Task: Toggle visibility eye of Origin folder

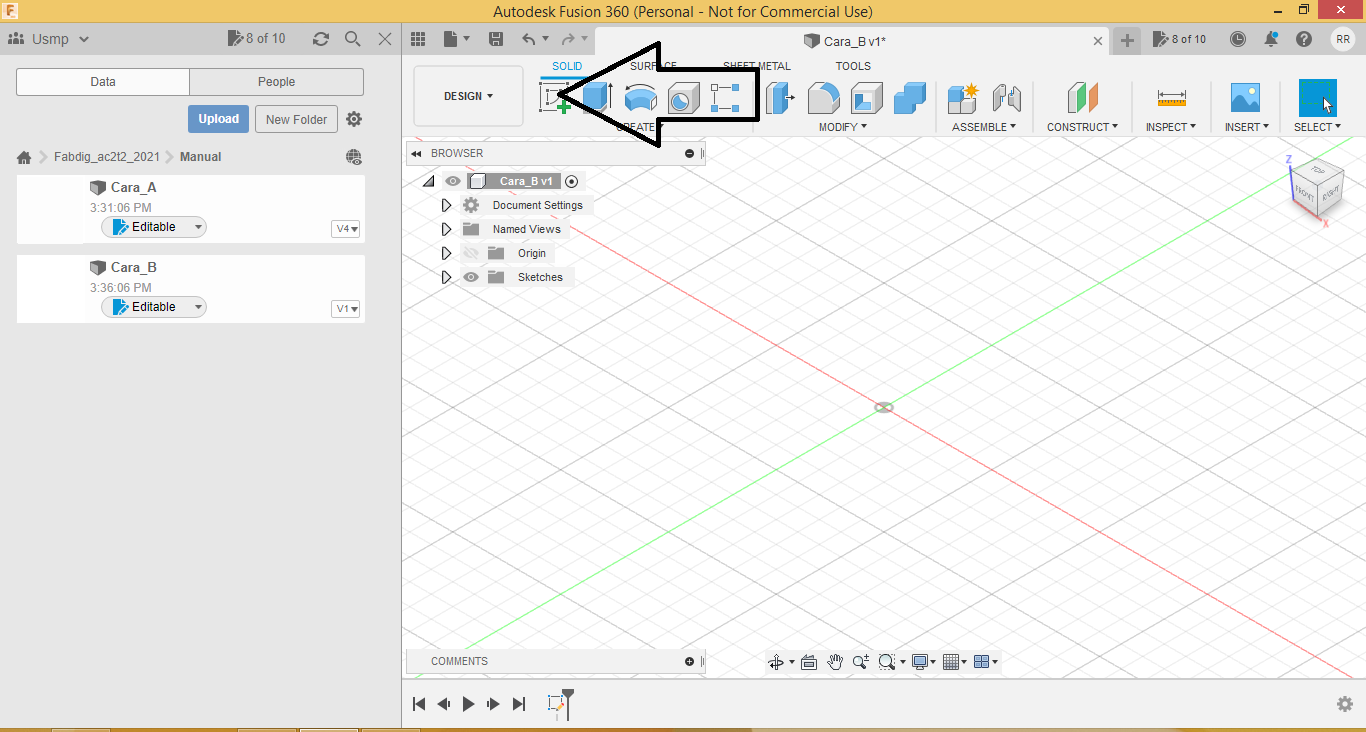Action: [x=471, y=253]
